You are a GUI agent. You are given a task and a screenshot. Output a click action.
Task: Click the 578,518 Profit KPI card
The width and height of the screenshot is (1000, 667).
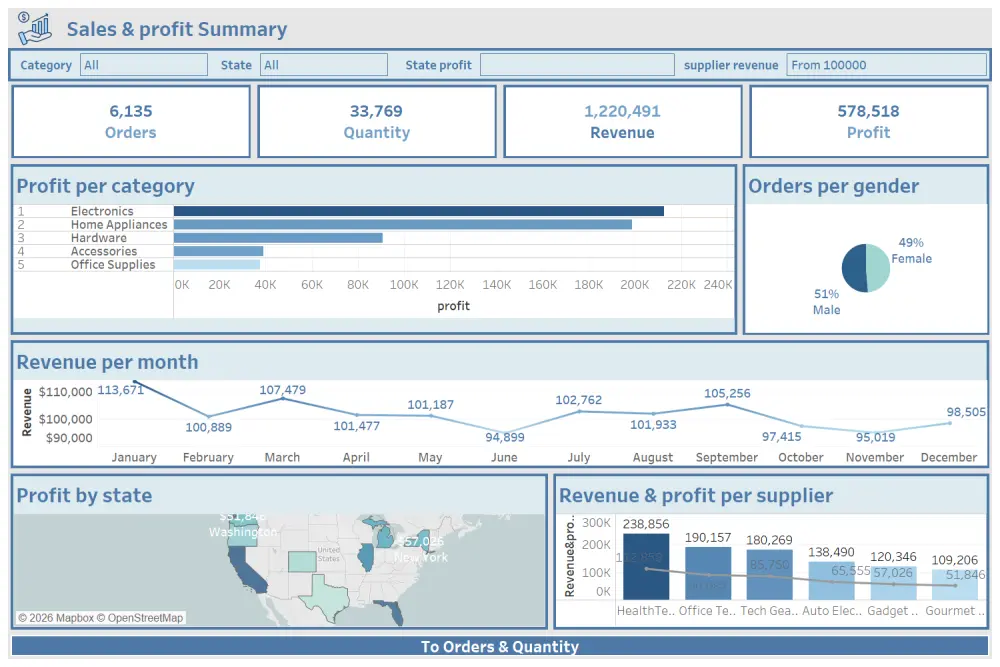pos(868,120)
